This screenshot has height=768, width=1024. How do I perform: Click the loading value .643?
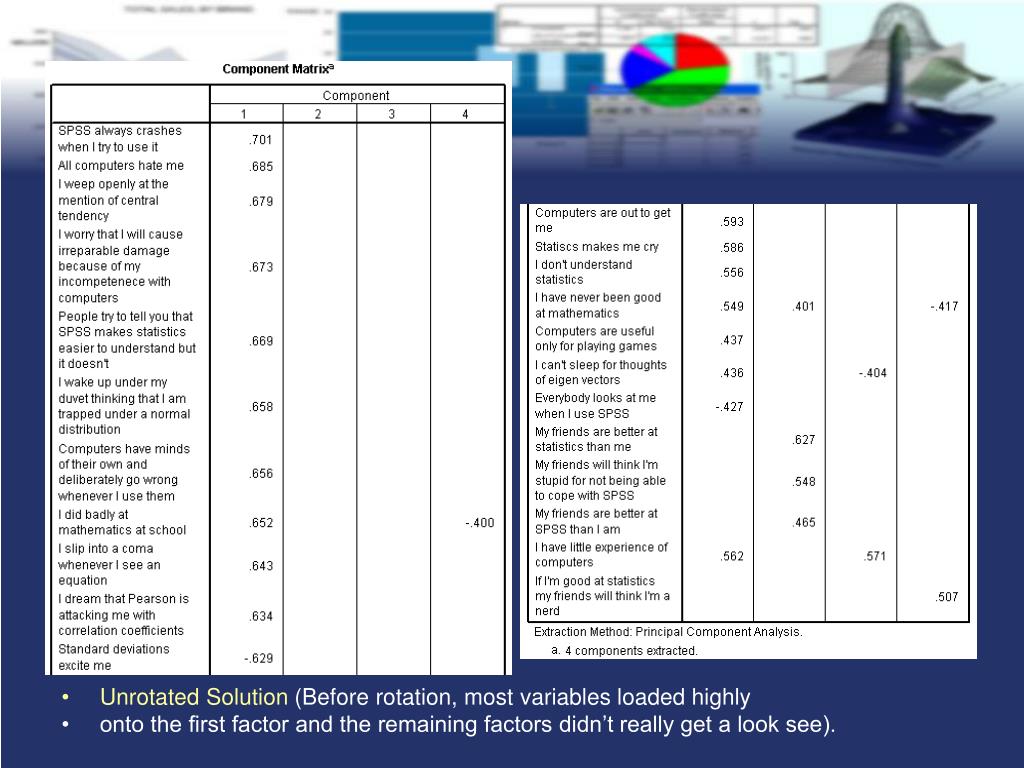click(261, 566)
